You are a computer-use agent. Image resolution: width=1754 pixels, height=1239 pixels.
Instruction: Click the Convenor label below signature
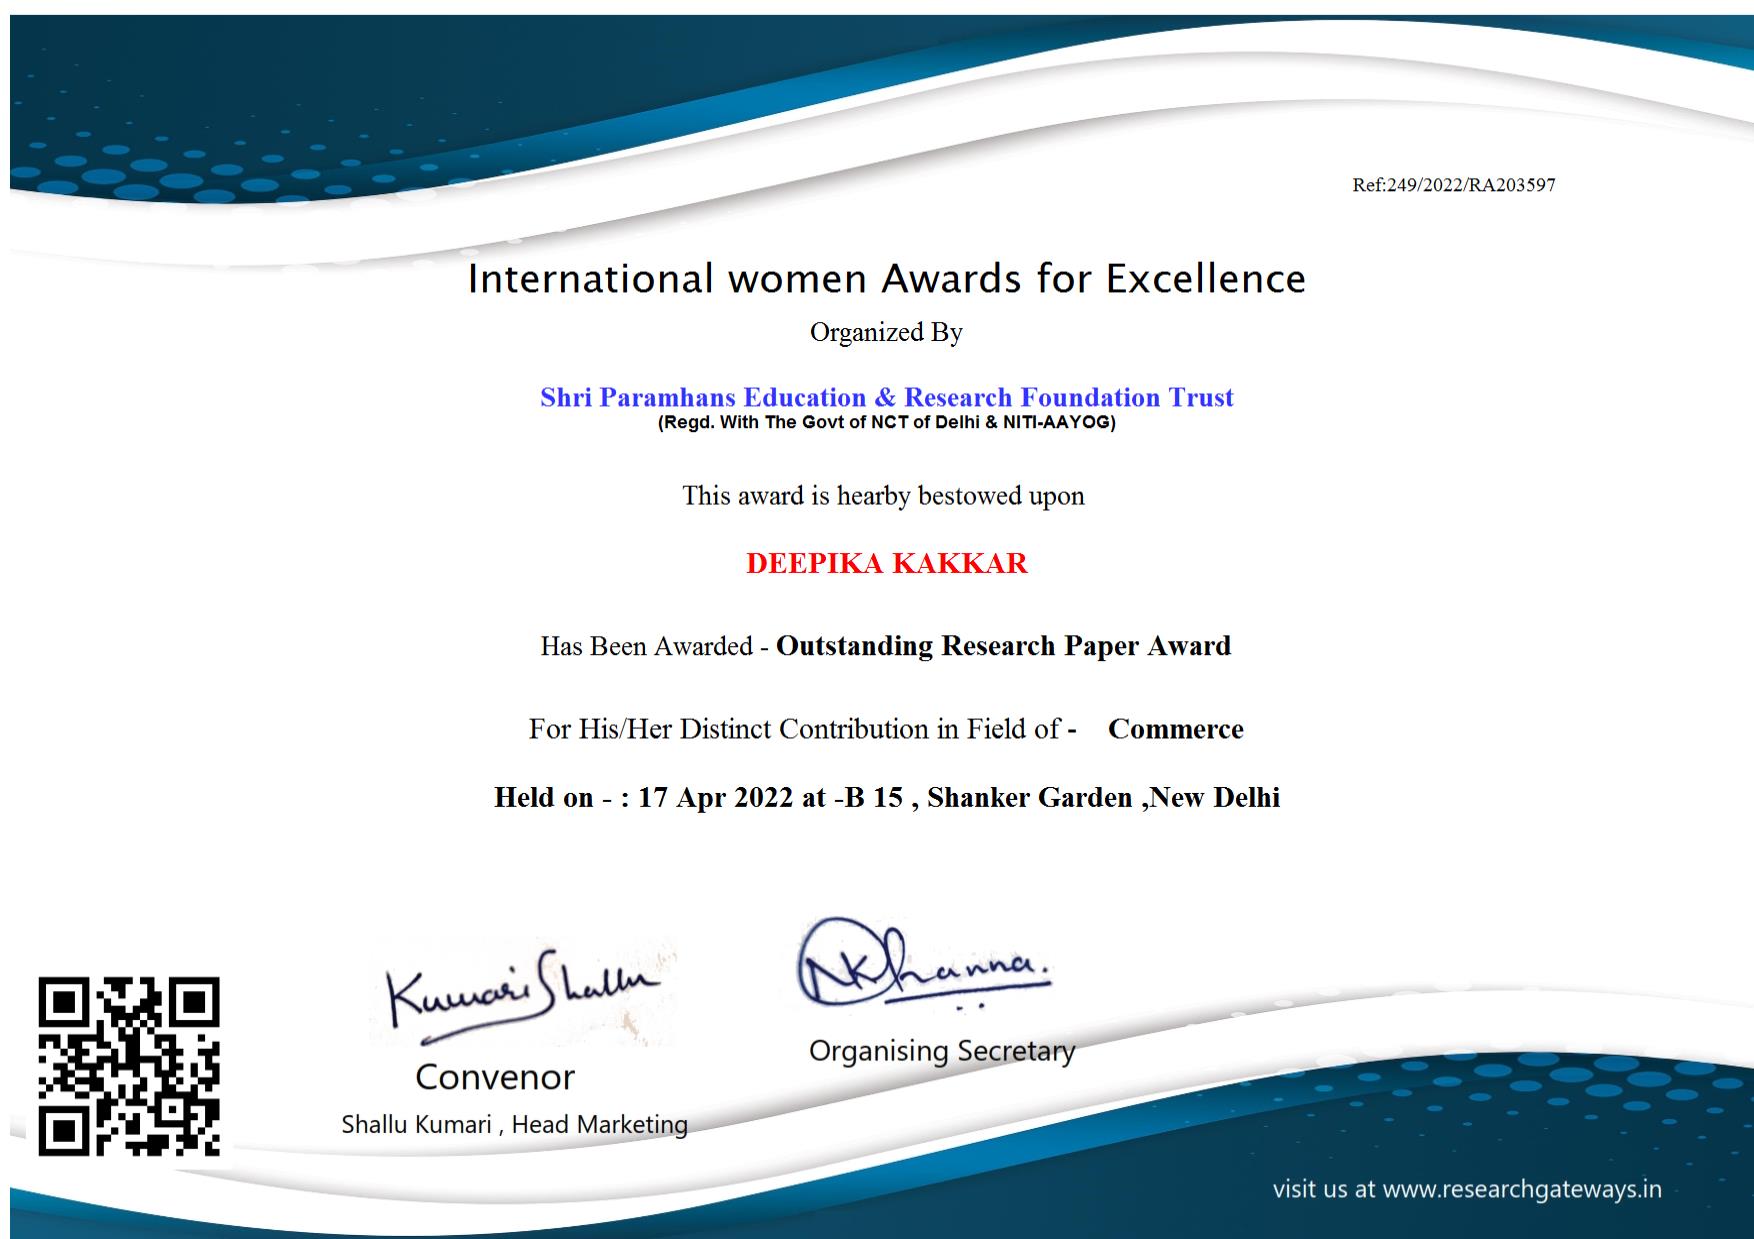click(495, 1077)
